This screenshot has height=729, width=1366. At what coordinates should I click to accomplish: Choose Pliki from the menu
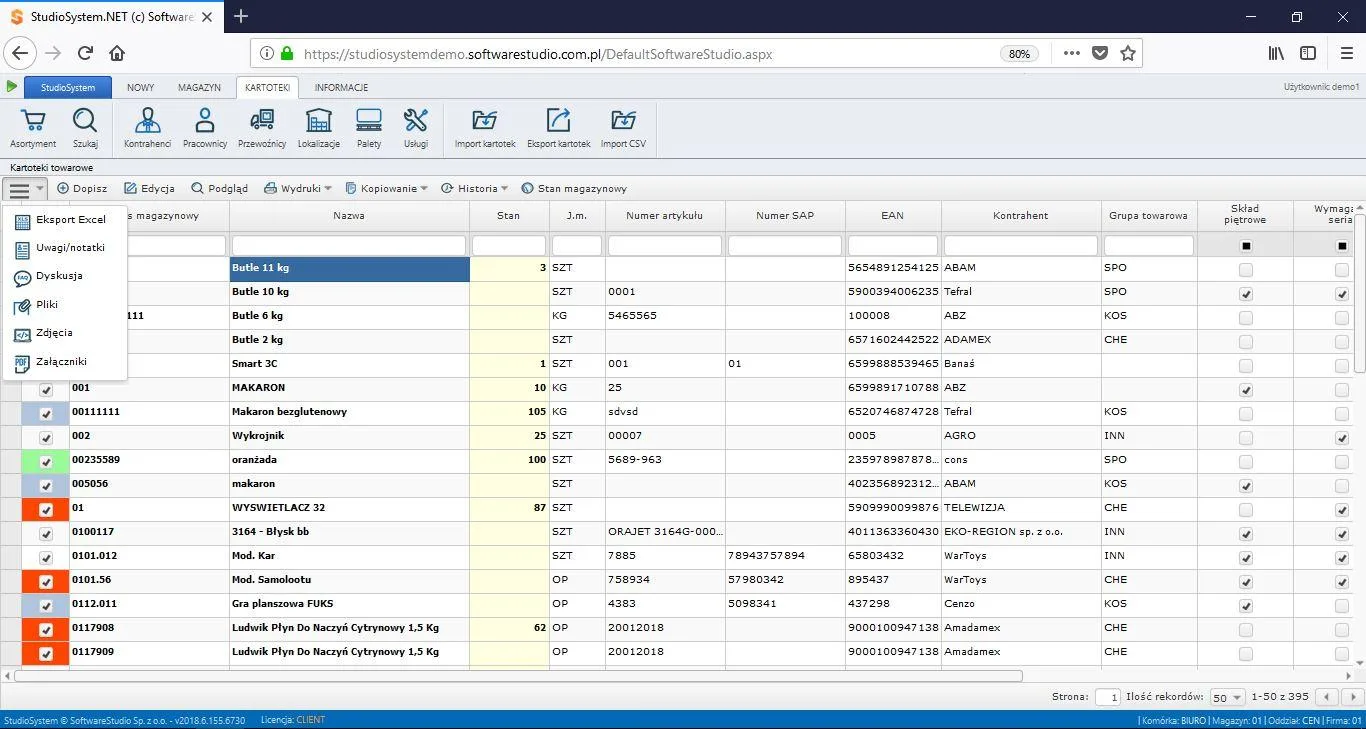coord(64,304)
